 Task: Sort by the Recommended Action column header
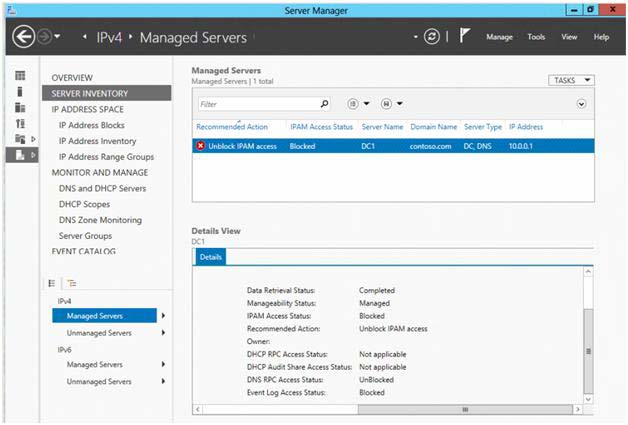click(x=232, y=127)
